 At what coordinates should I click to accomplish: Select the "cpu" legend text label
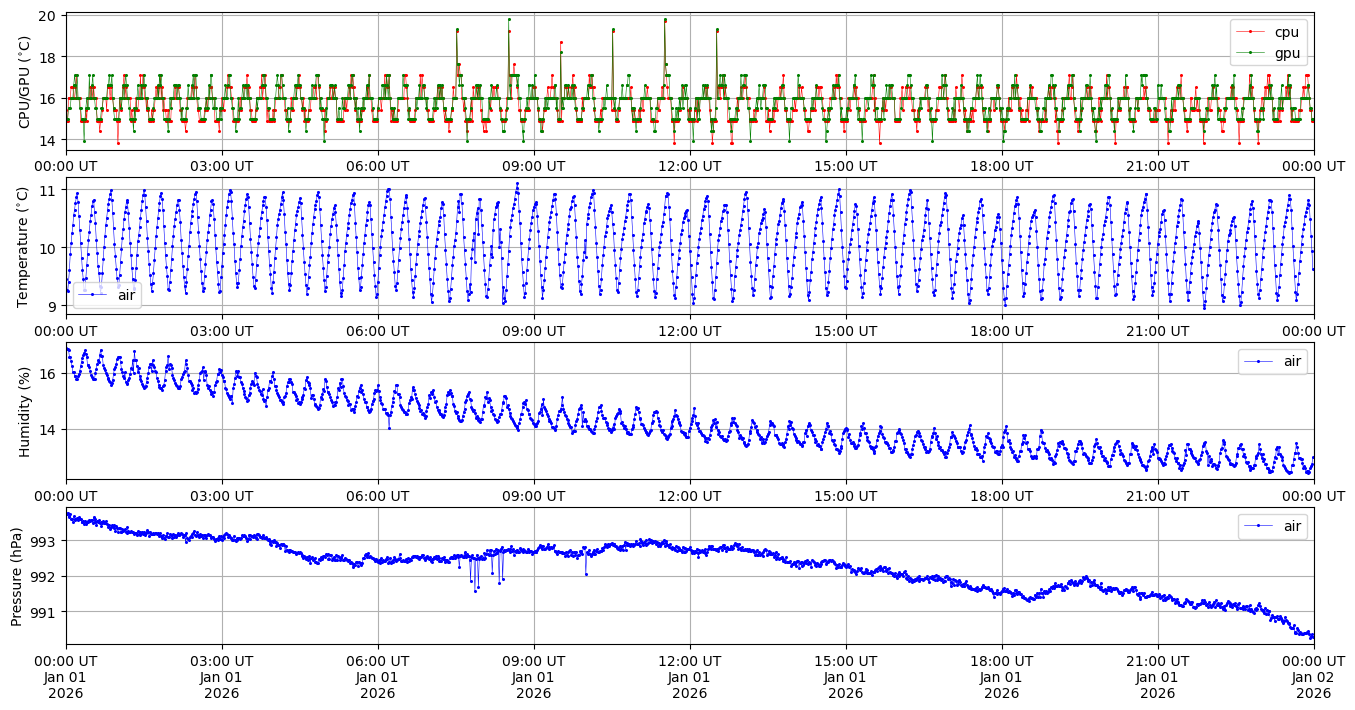(x=1287, y=32)
